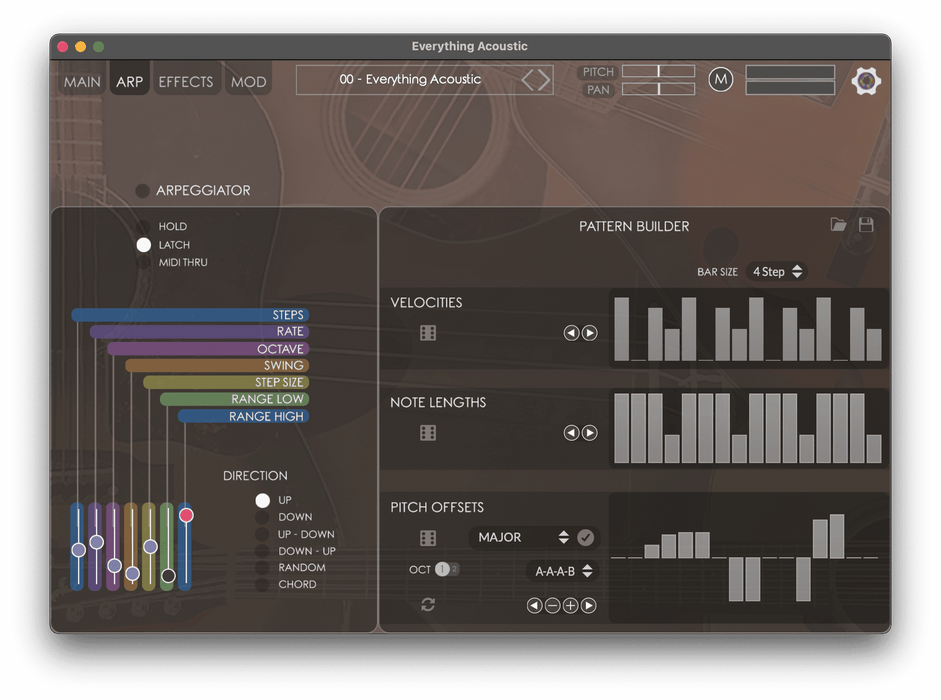
Task: Click the pitch offsets reset refresh icon
Action: coord(428,605)
